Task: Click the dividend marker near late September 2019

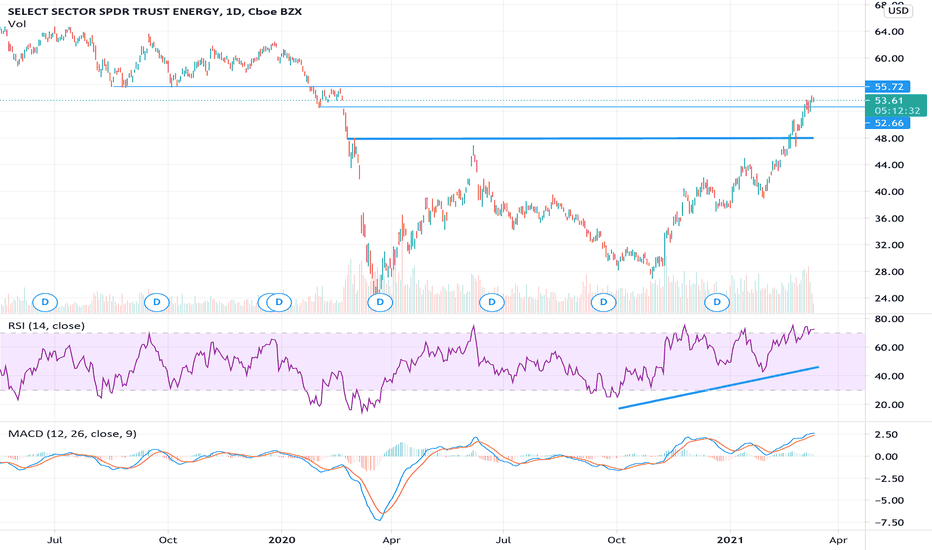Action: click(x=157, y=302)
